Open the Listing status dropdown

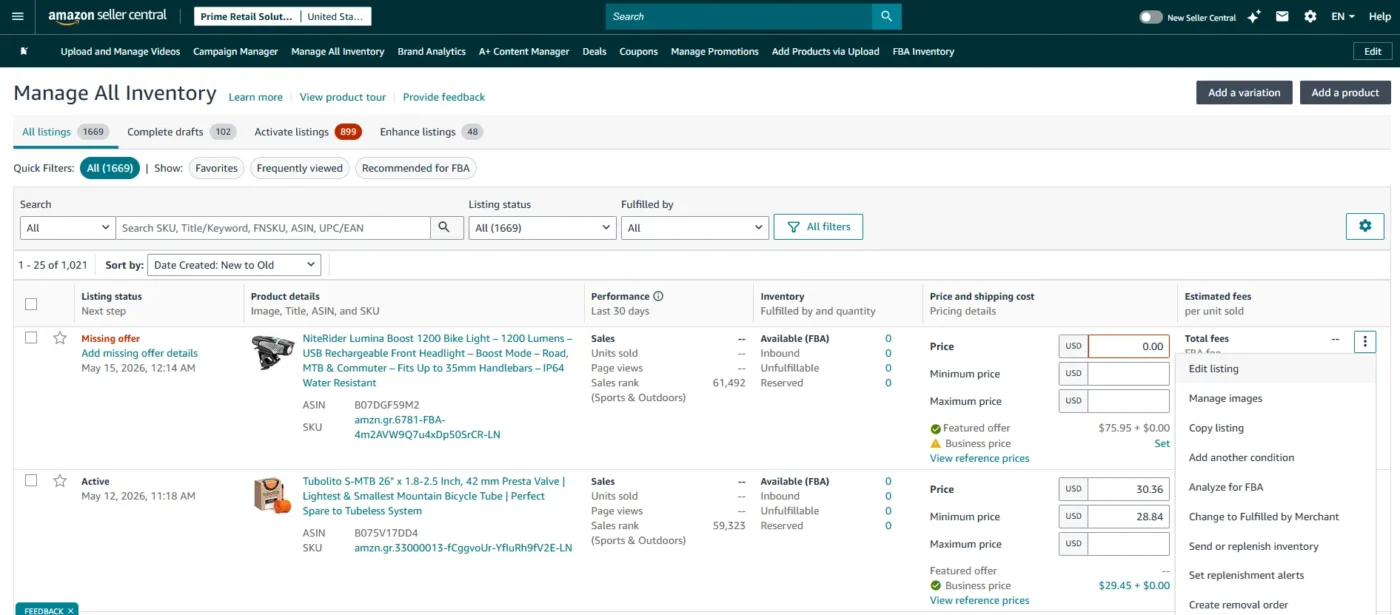click(x=542, y=228)
